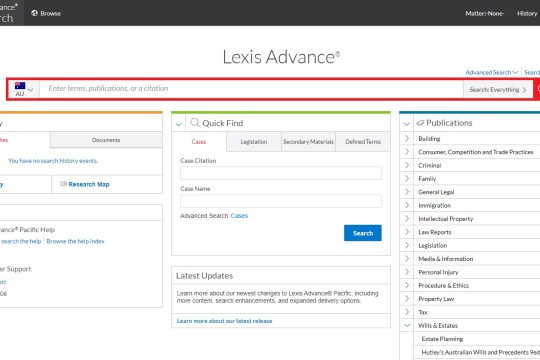Image resolution: width=540 pixels, height=360 pixels.
Task: Select the Property Law category label
Action: click(436, 299)
